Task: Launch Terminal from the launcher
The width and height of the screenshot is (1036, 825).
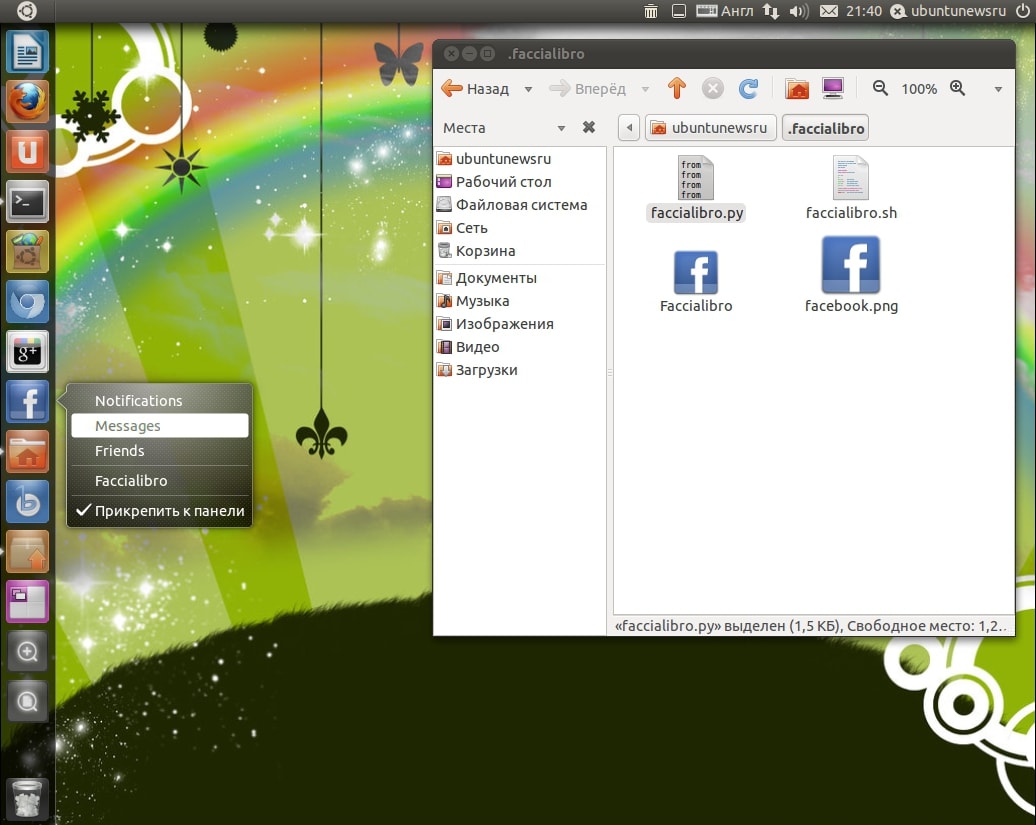Action: click(27, 201)
